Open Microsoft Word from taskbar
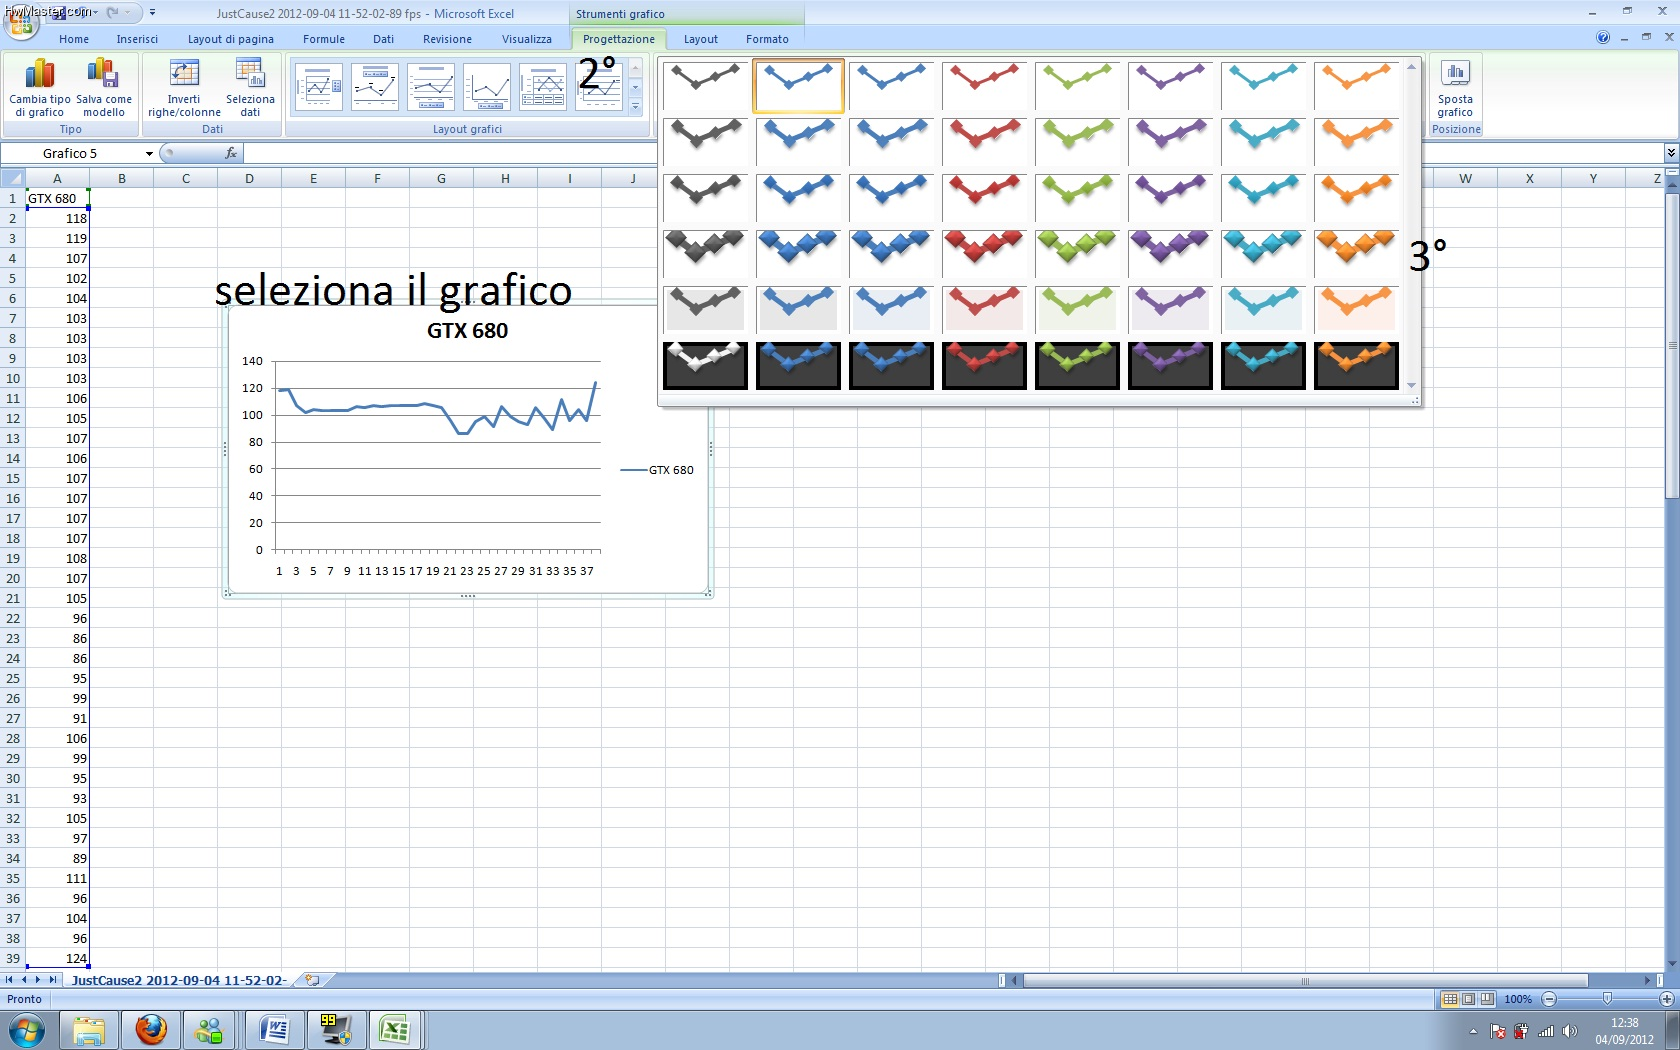This screenshot has height=1050, width=1680. click(x=274, y=1030)
